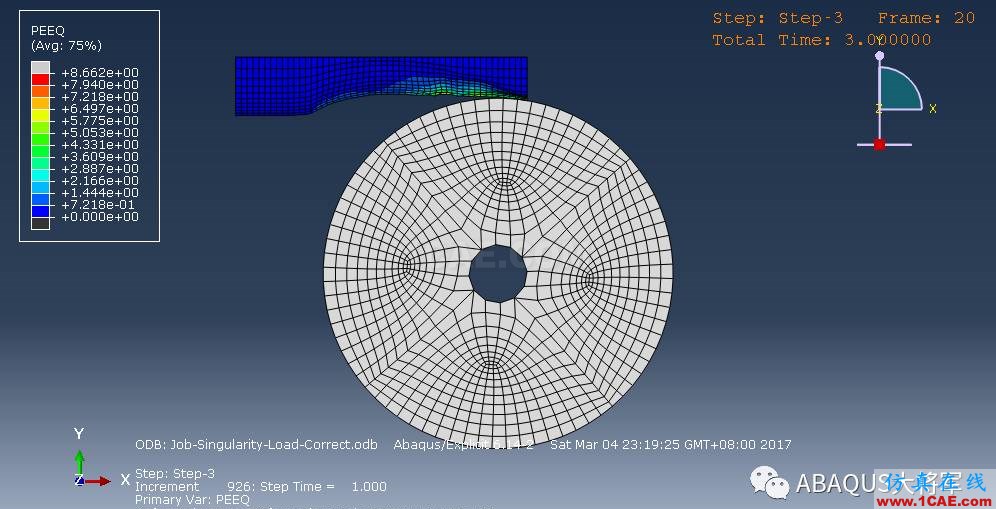Select the PEEQ legend title
This screenshot has height=509, width=996.
[48, 31]
